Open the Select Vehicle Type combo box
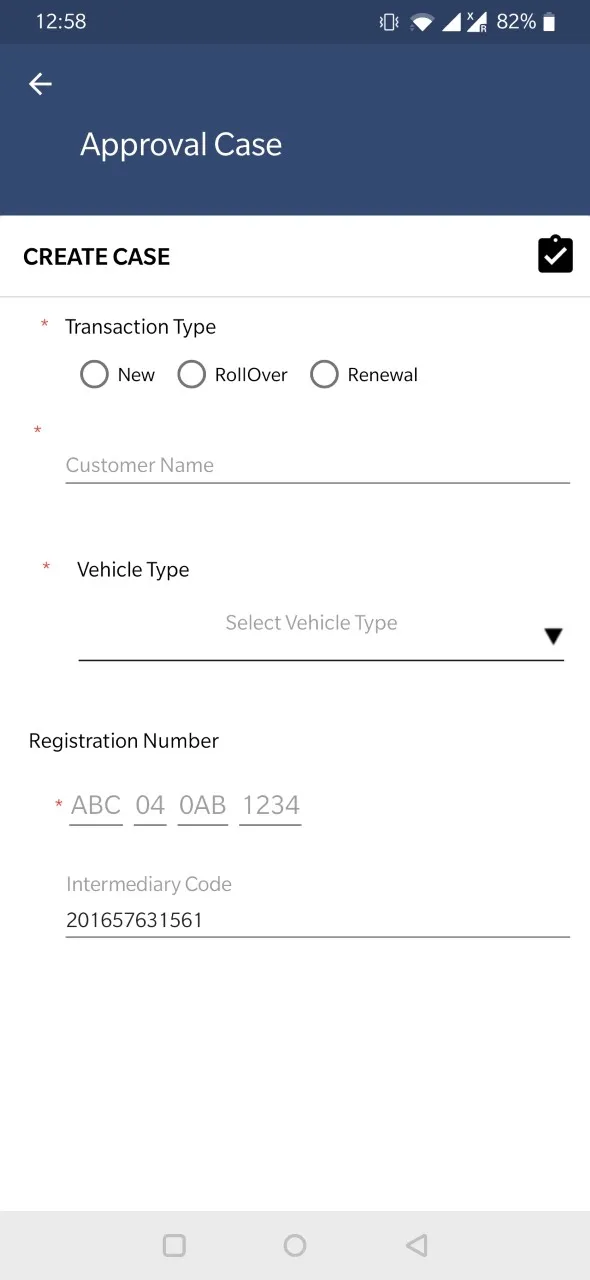This screenshot has width=590, height=1280. pyautogui.click(x=321, y=631)
